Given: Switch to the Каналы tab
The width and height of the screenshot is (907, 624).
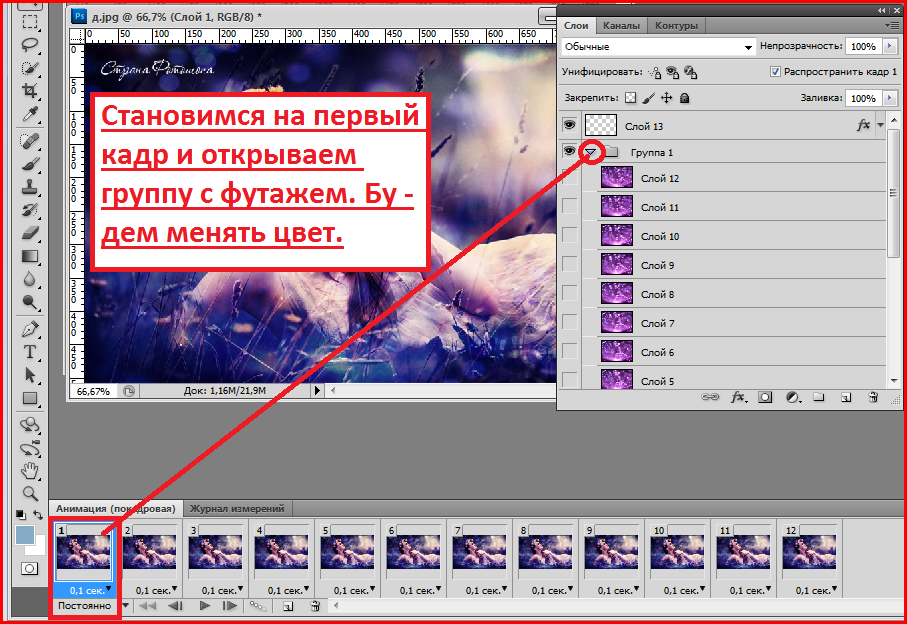Looking at the screenshot, I should coord(621,25).
